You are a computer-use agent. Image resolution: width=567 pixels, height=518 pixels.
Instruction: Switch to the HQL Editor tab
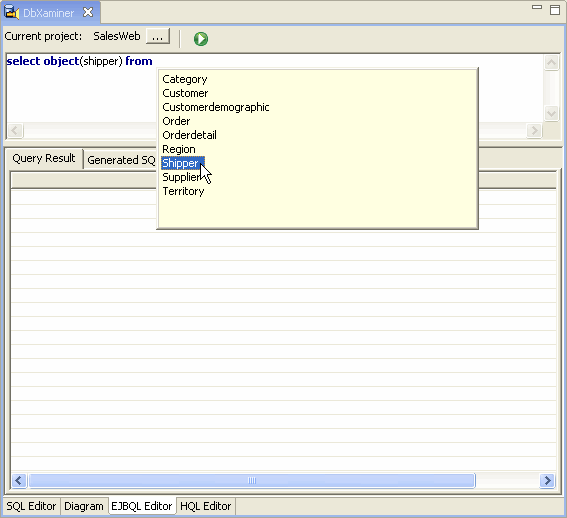click(205, 506)
